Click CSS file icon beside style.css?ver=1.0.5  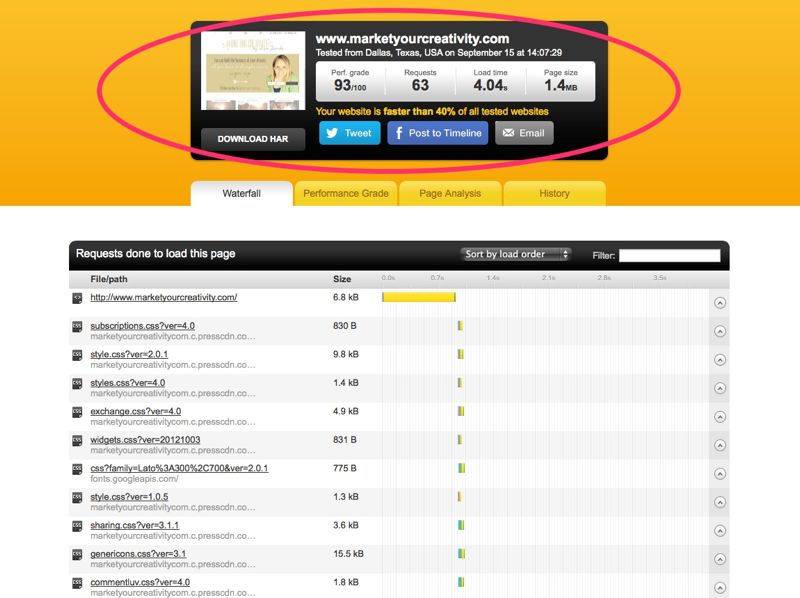77,498
